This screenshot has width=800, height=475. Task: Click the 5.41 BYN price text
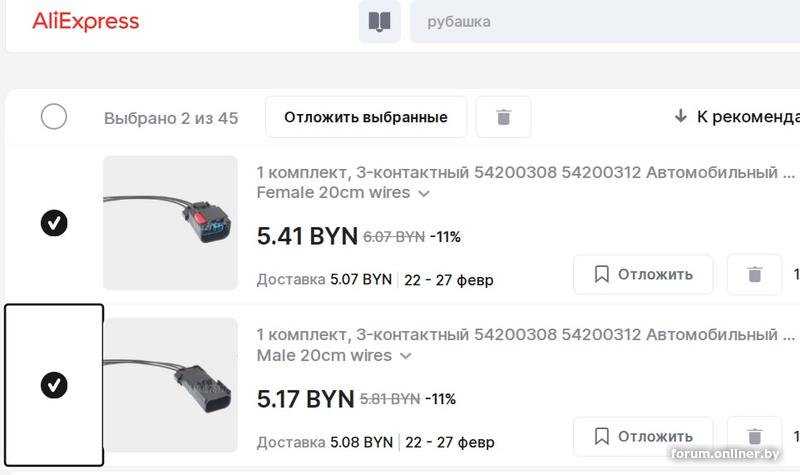(307, 236)
